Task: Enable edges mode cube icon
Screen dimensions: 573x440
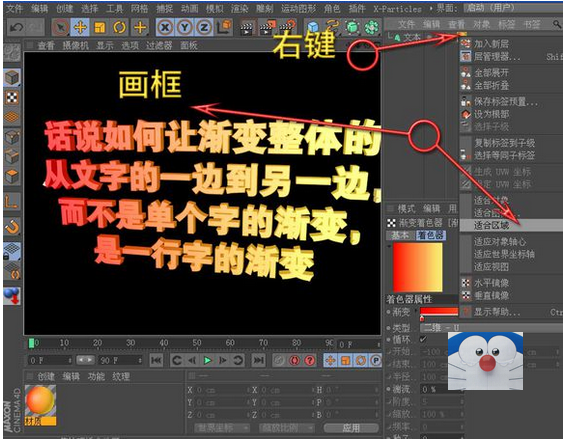Action: (x=12, y=157)
